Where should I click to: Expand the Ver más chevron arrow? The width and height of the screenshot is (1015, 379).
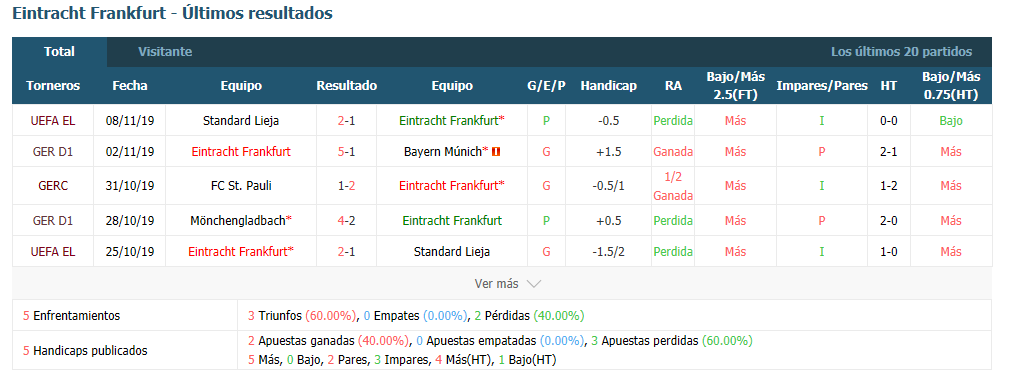[x=534, y=284]
